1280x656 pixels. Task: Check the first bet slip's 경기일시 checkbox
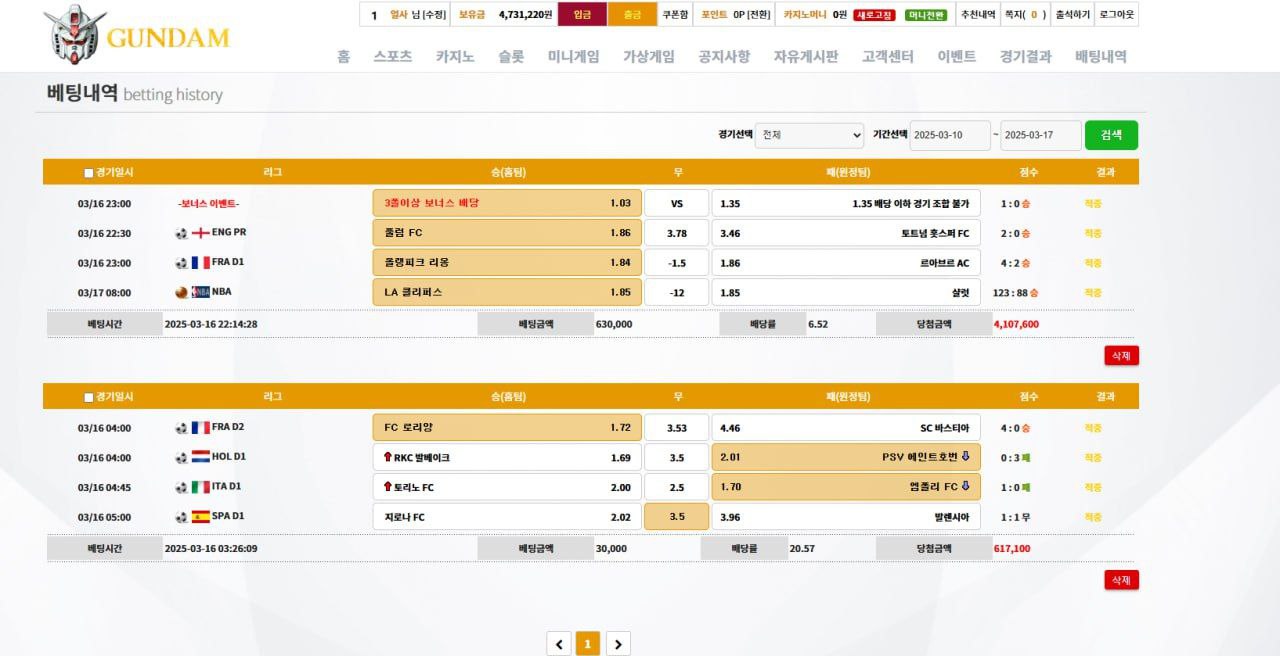tap(89, 173)
